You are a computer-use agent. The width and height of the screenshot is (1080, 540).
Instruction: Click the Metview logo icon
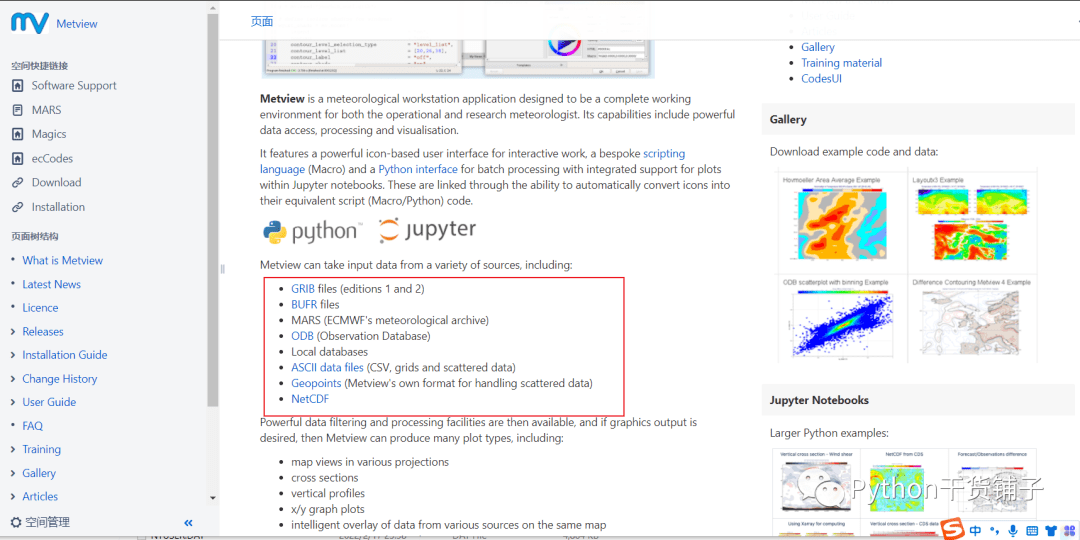coord(29,23)
